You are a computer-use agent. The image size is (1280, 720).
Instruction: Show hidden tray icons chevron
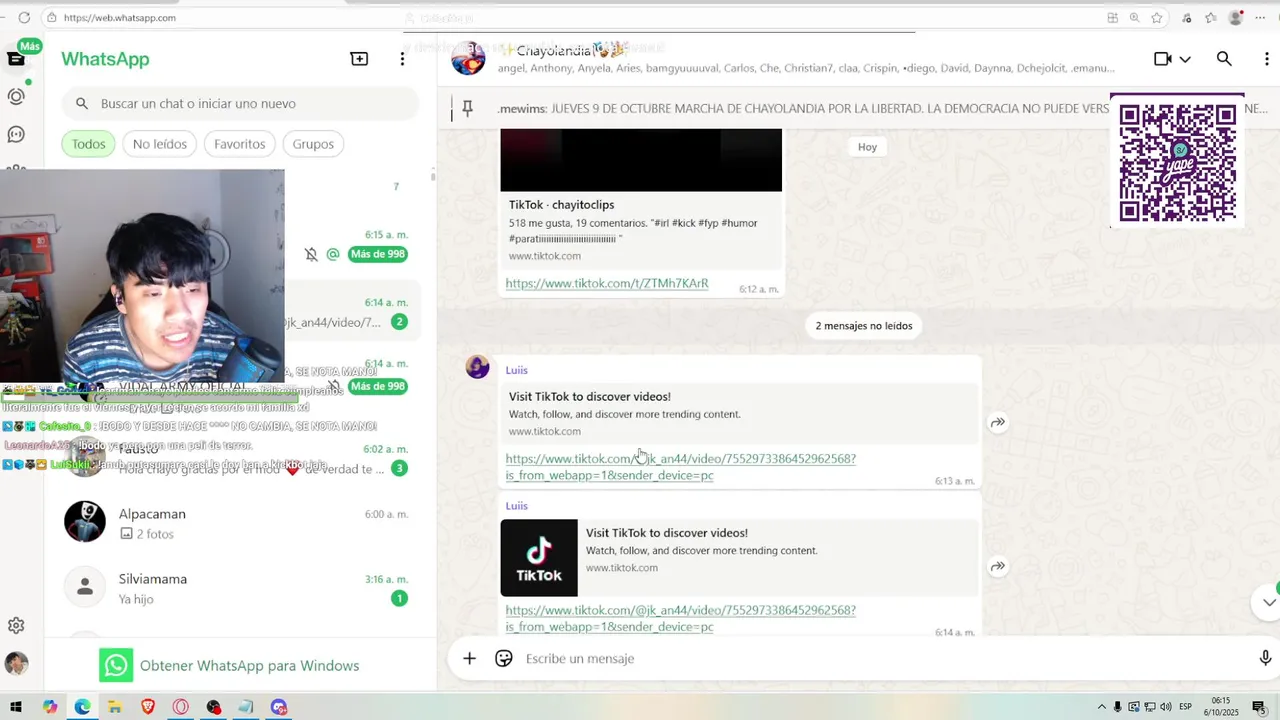click(x=1102, y=707)
